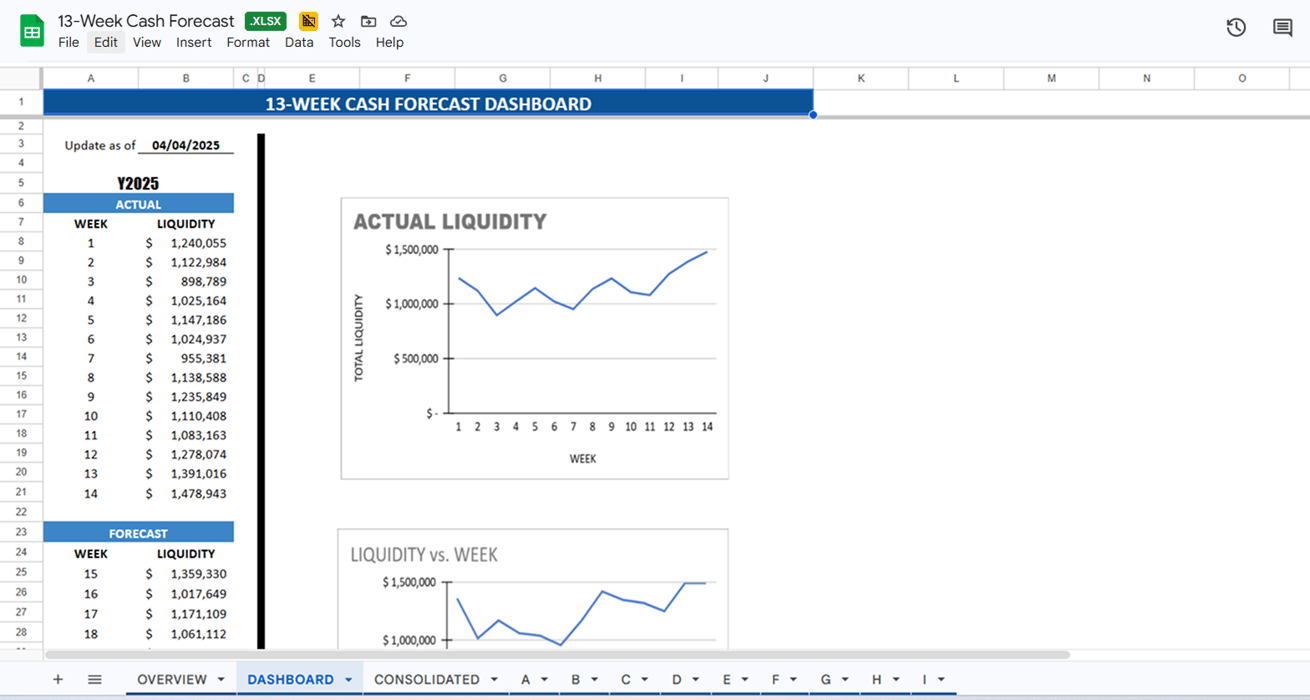Open the Google Sheets home icon
The image size is (1310, 700).
point(32,31)
